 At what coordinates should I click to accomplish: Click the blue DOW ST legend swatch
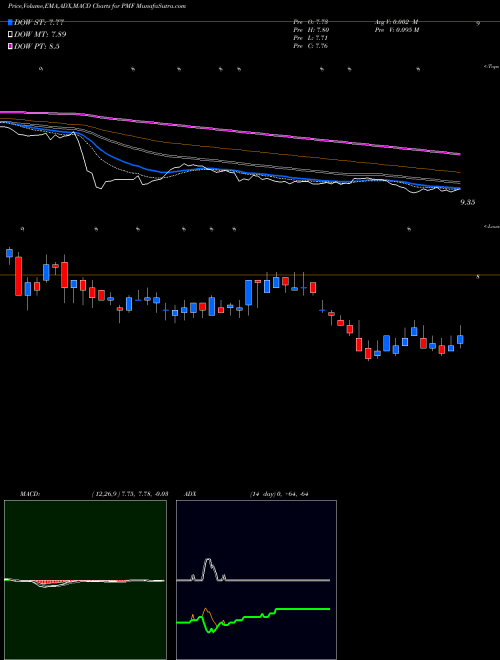[x=10, y=22]
